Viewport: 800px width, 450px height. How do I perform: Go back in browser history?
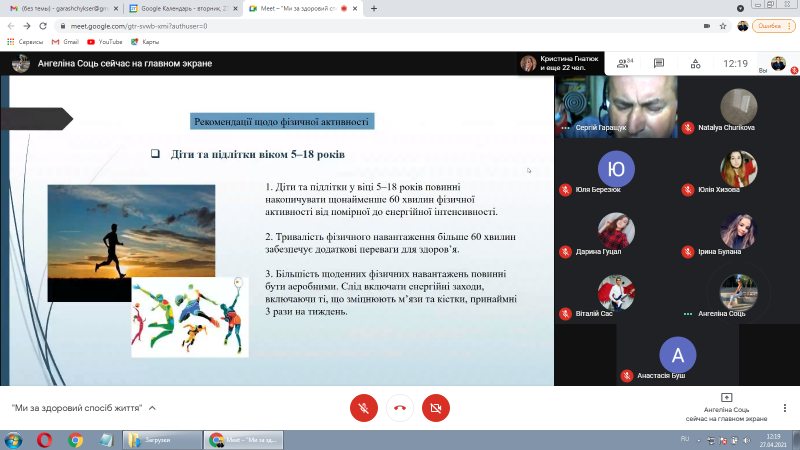(11, 26)
